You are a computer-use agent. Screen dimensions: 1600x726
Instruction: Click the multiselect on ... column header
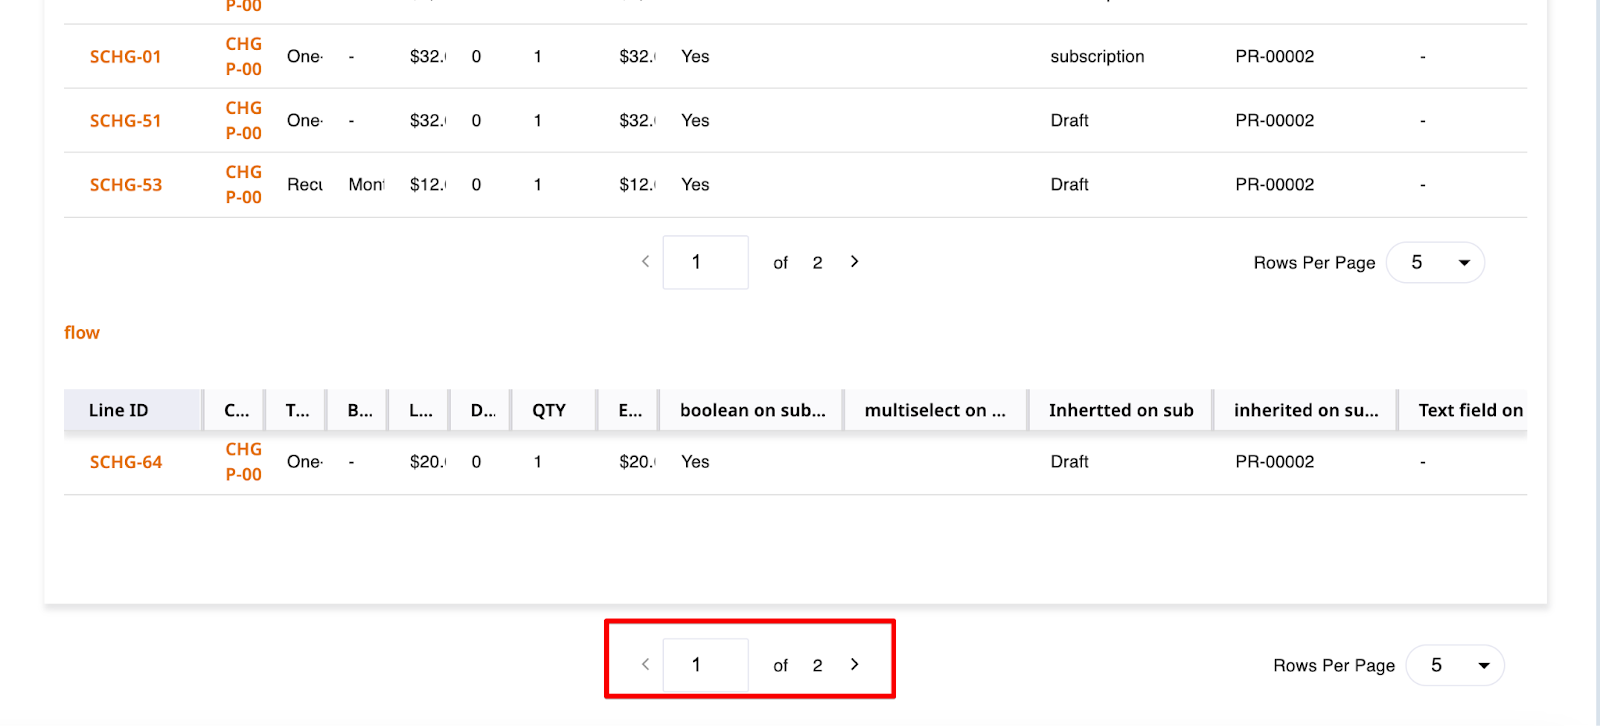[935, 410]
